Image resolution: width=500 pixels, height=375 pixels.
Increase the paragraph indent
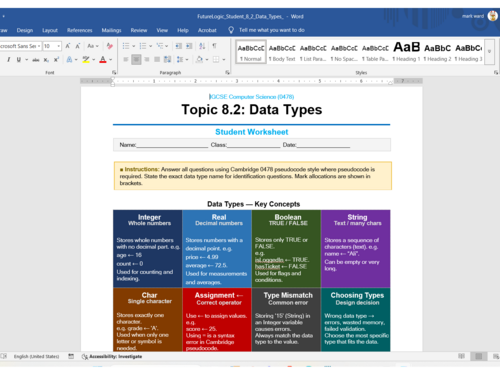189,46
